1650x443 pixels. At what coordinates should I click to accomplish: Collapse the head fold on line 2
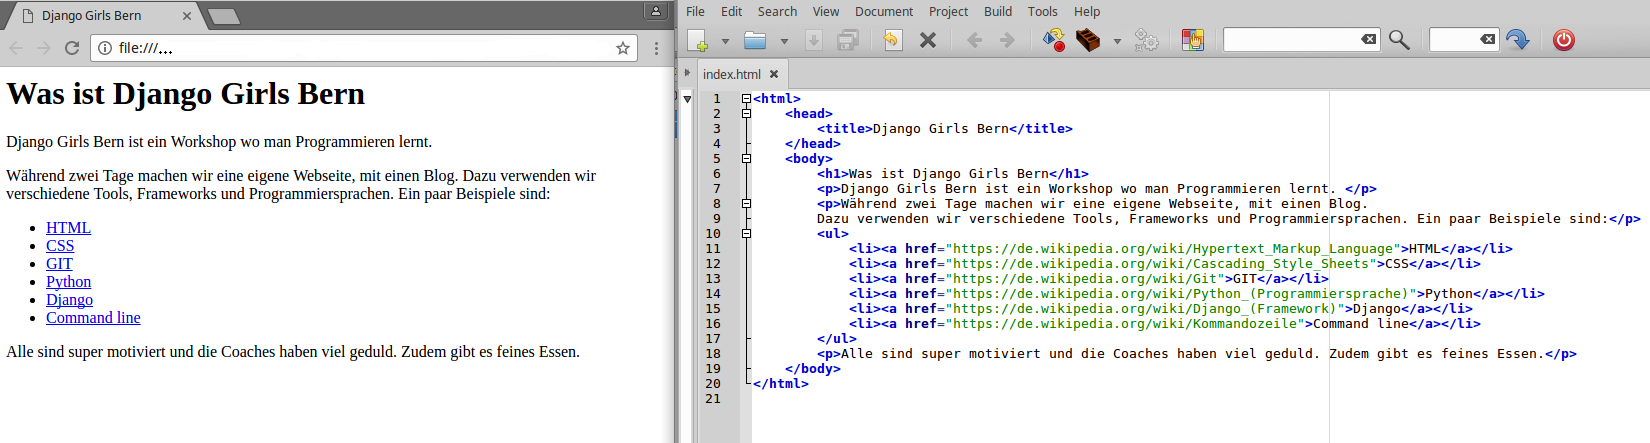click(x=746, y=114)
